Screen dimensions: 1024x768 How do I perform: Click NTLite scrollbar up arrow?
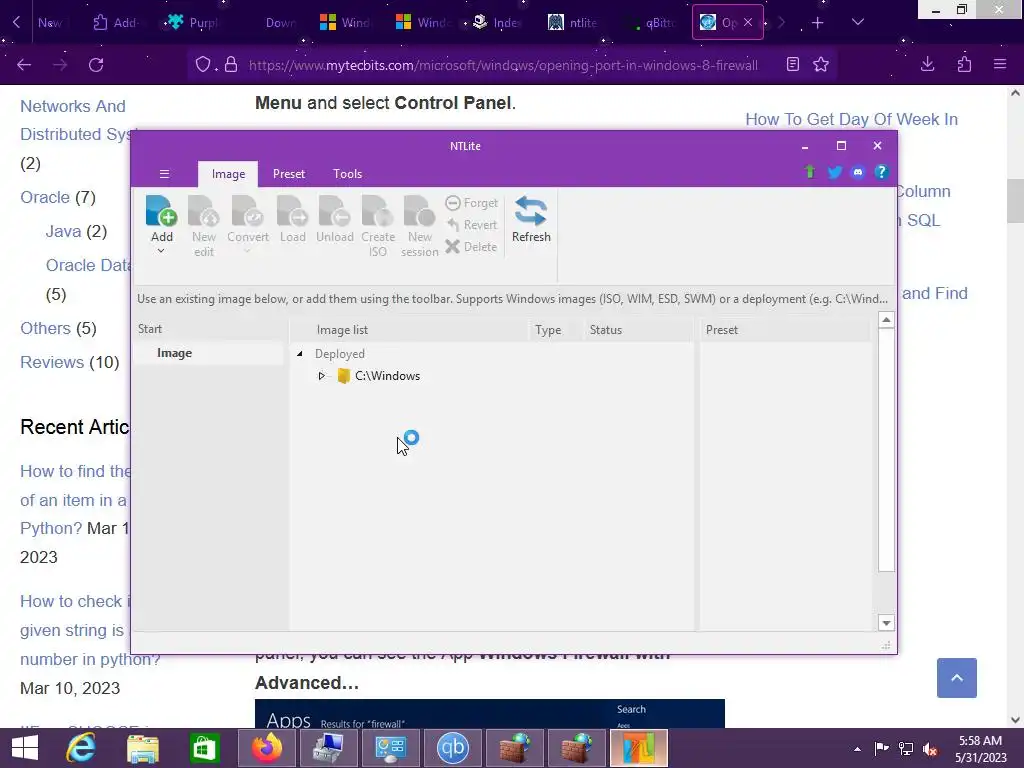click(886, 320)
